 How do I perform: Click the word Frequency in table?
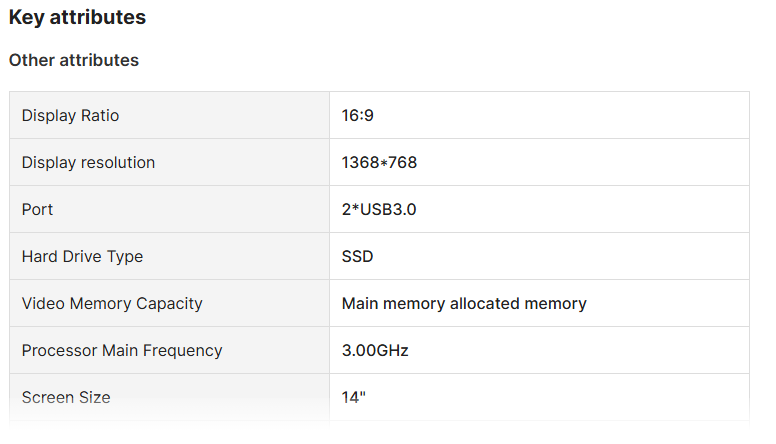point(183,350)
